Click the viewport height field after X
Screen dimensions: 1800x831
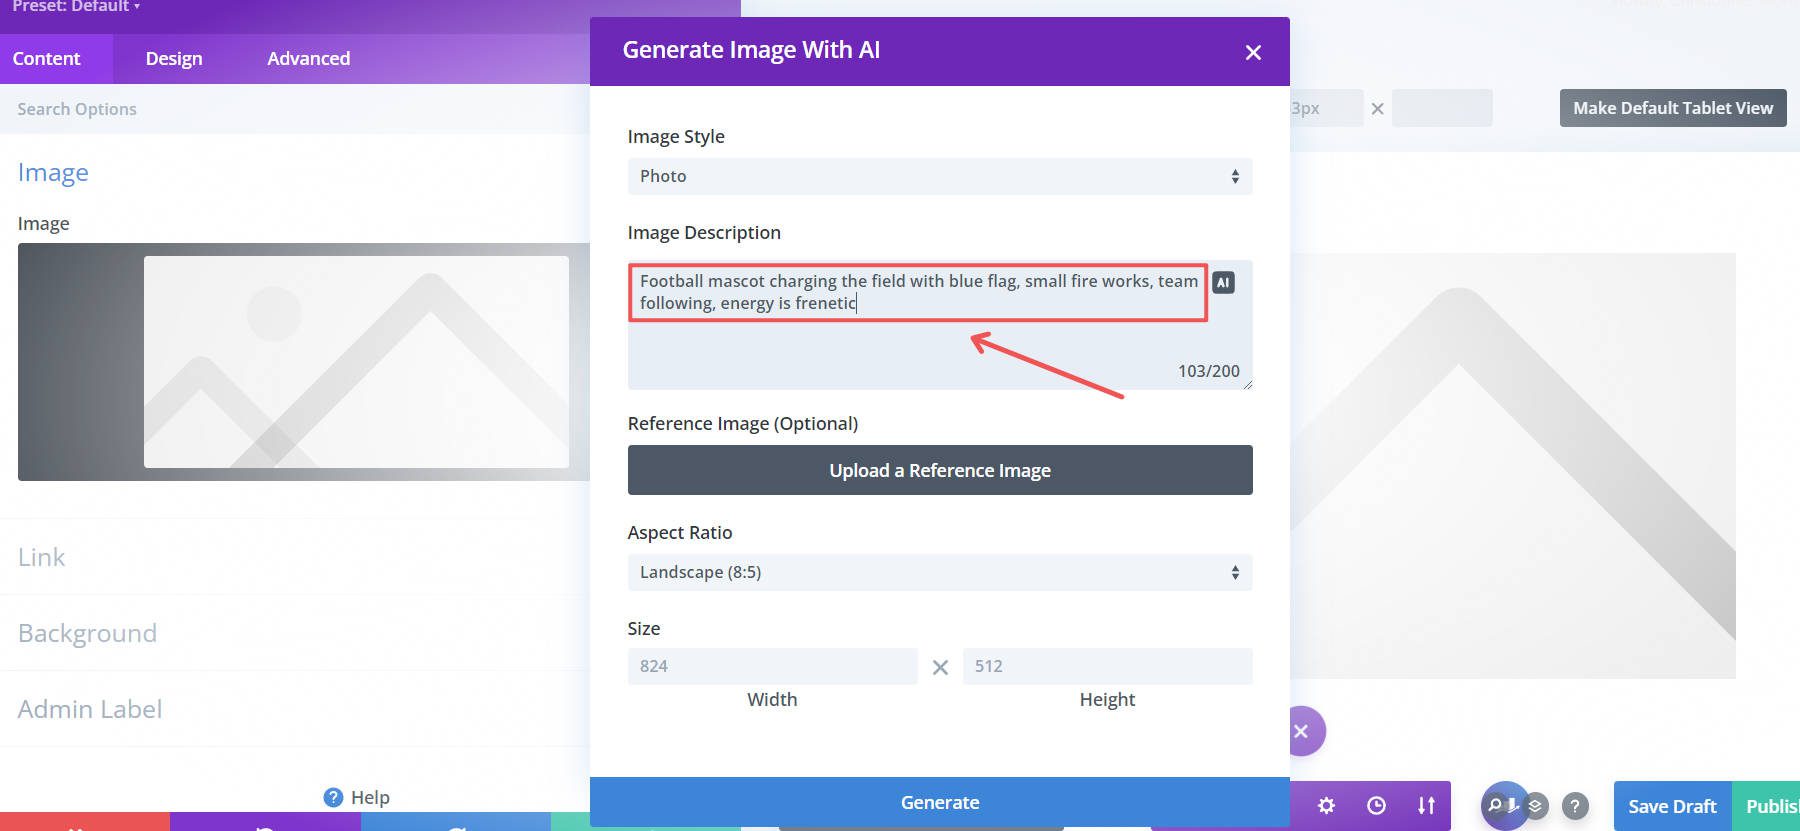pos(1442,108)
